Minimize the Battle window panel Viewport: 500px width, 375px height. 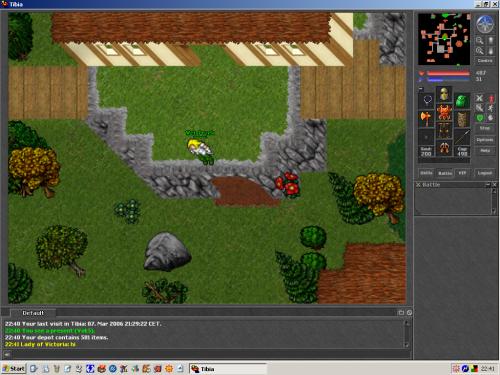[x=488, y=184]
